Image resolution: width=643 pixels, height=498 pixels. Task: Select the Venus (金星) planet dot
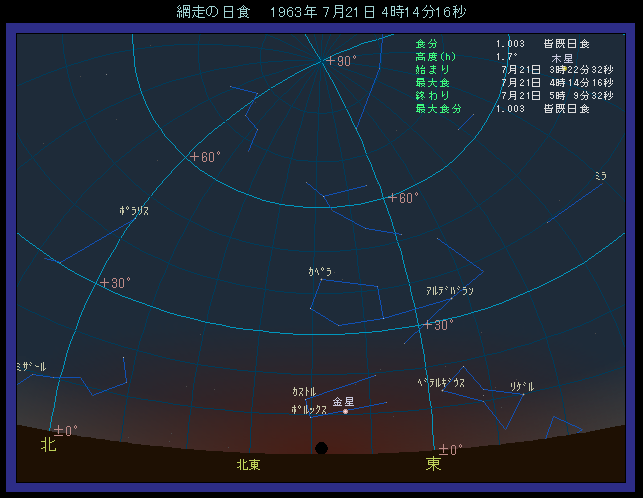[346, 411]
